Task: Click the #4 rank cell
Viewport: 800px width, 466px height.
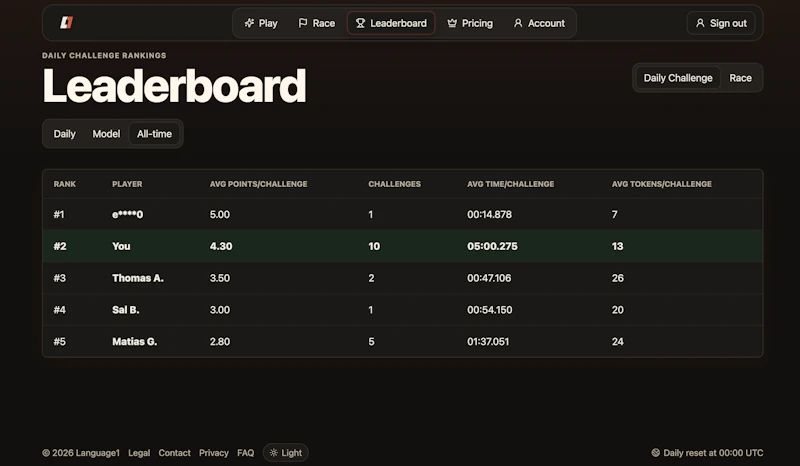Action: pos(60,310)
